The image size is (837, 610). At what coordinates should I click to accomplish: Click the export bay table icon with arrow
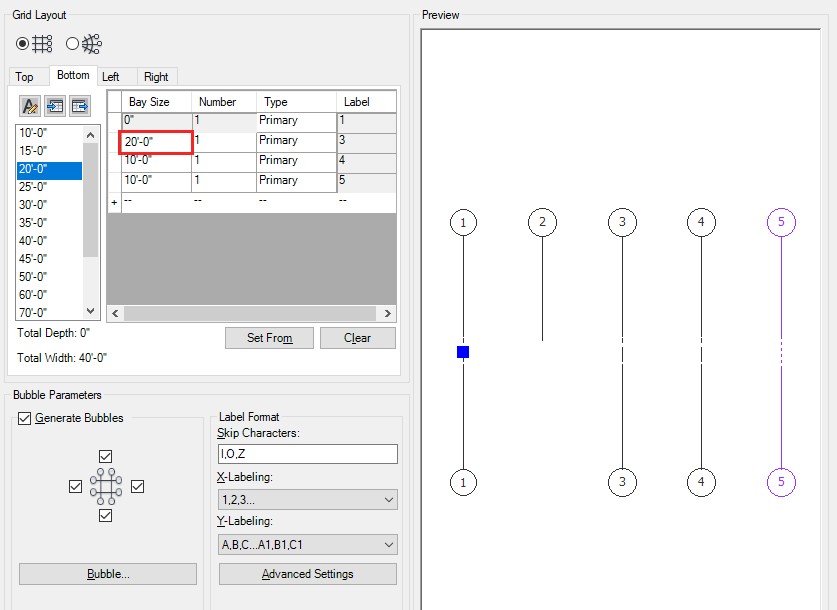[80, 106]
